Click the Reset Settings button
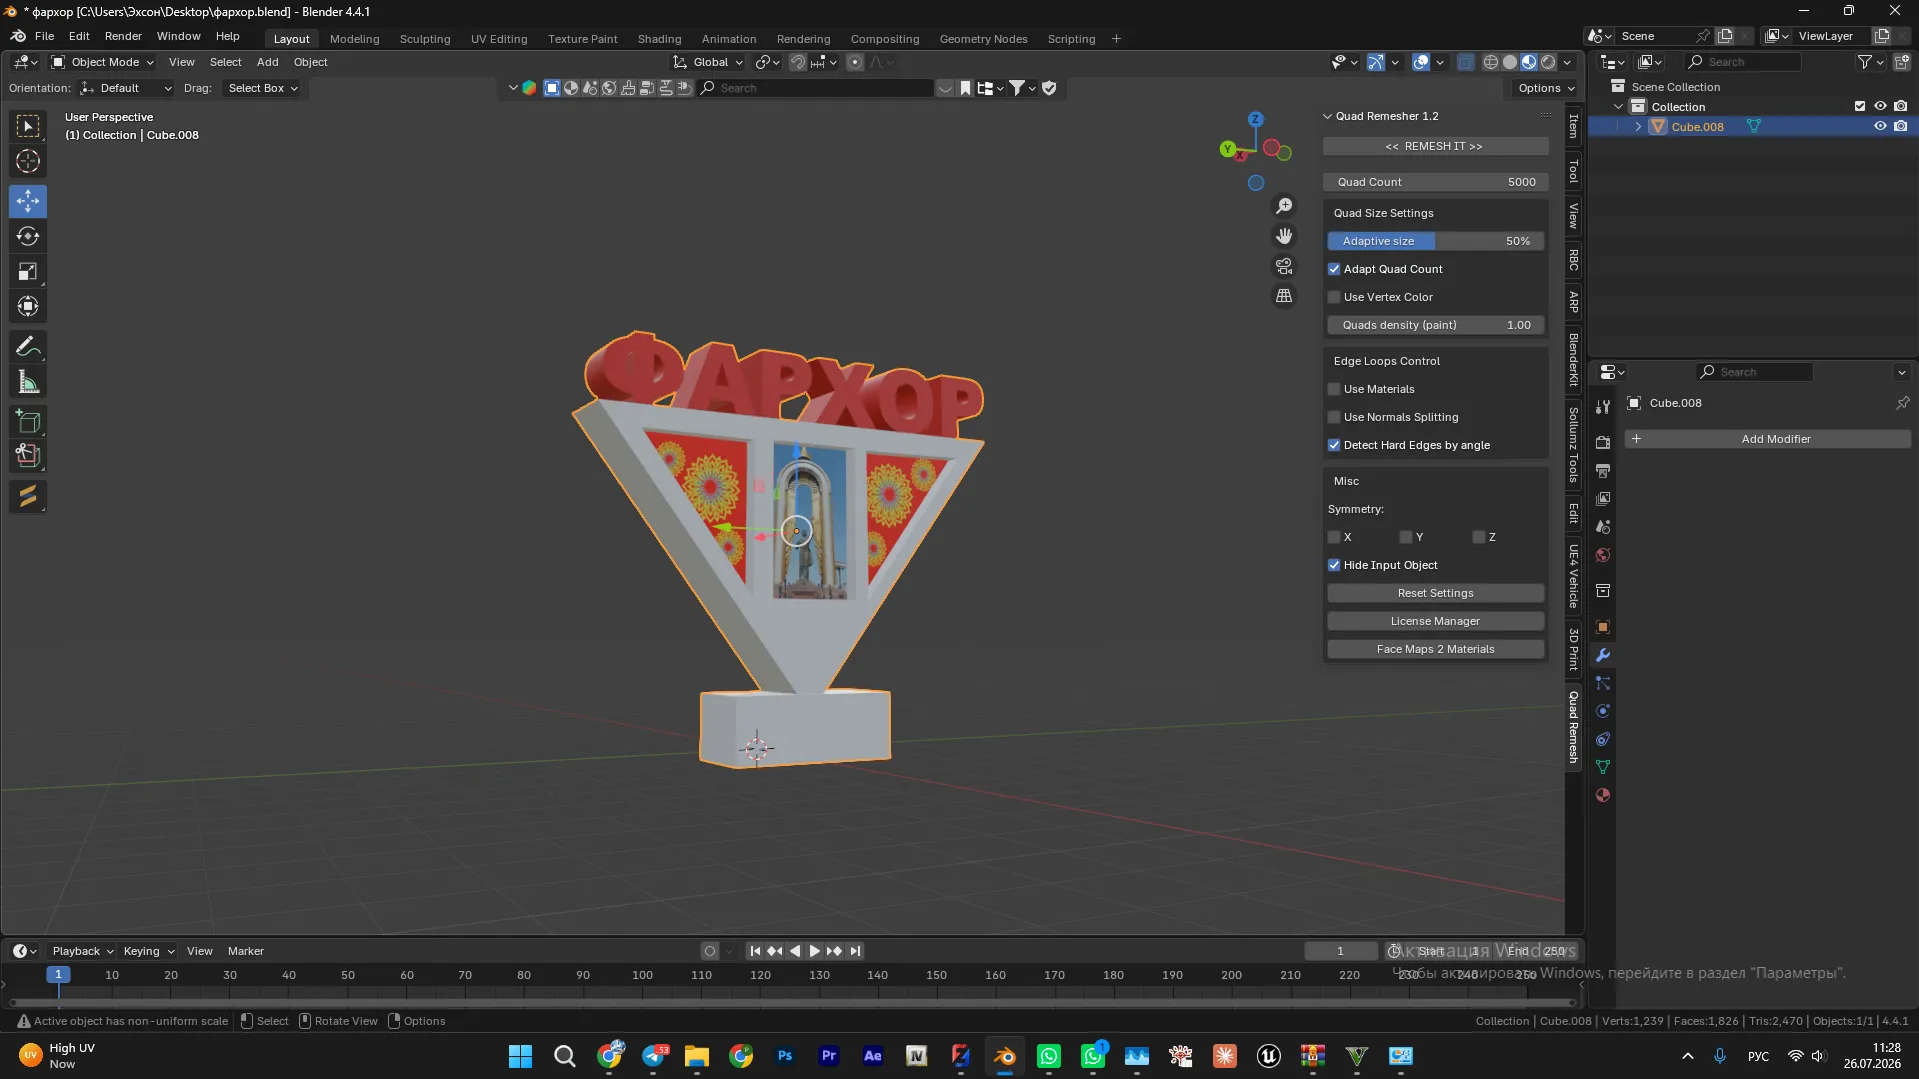The height and width of the screenshot is (1079, 1919). coord(1435,593)
